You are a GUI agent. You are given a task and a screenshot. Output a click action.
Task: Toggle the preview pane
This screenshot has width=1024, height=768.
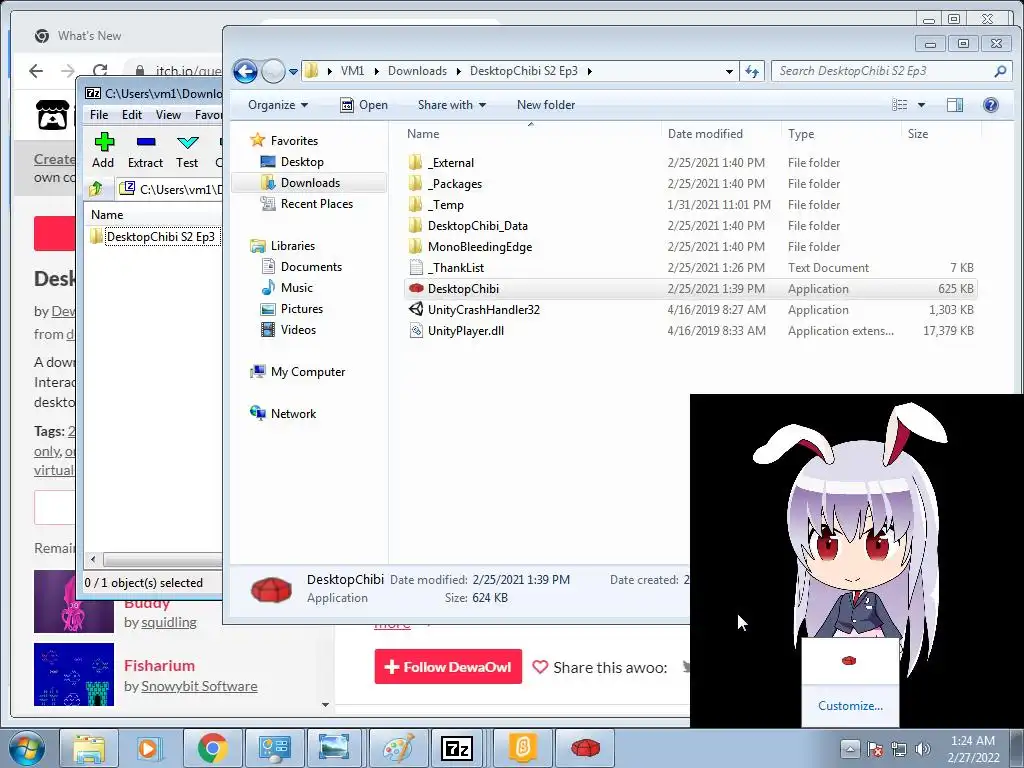955,105
